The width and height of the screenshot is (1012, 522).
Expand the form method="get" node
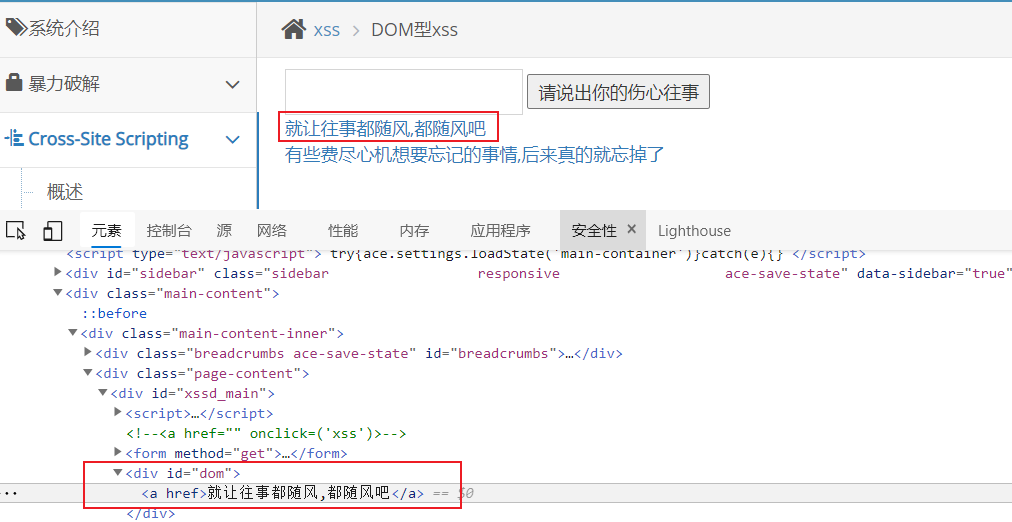click(x=118, y=453)
